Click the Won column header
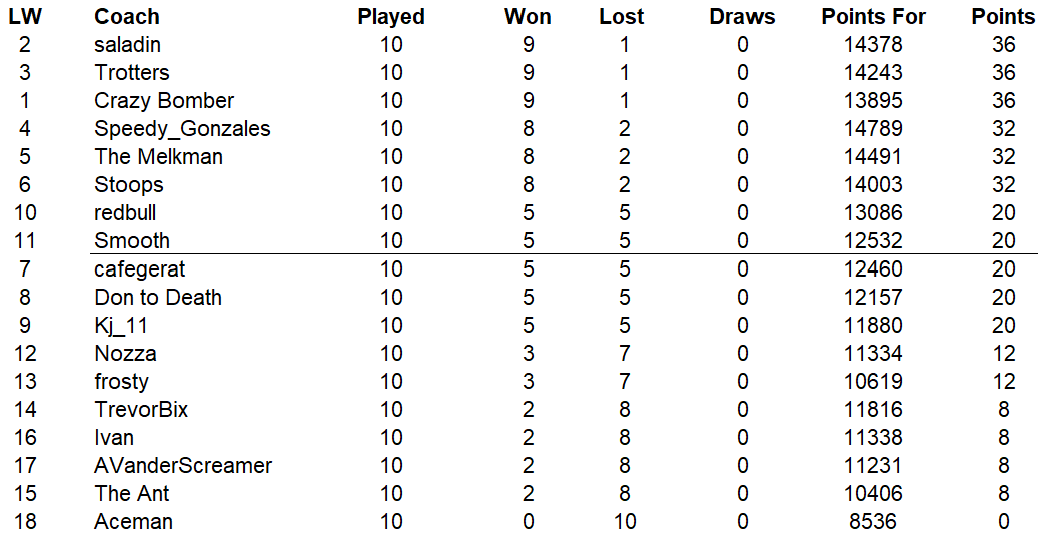The image size is (1038, 540). click(x=528, y=17)
